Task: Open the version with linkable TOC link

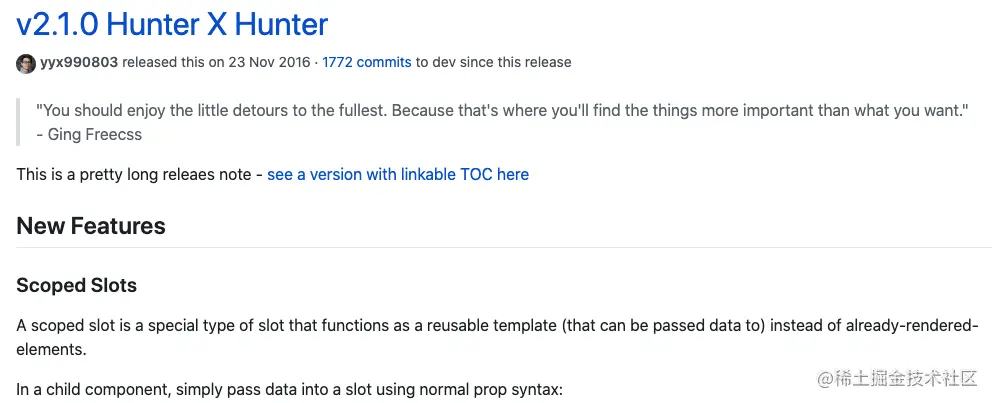Action: pos(398,175)
